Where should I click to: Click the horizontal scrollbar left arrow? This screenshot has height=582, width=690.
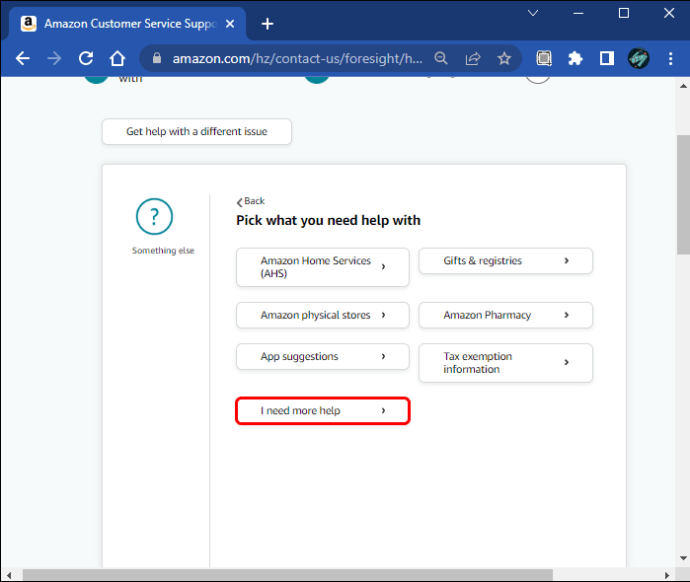point(9,575)
